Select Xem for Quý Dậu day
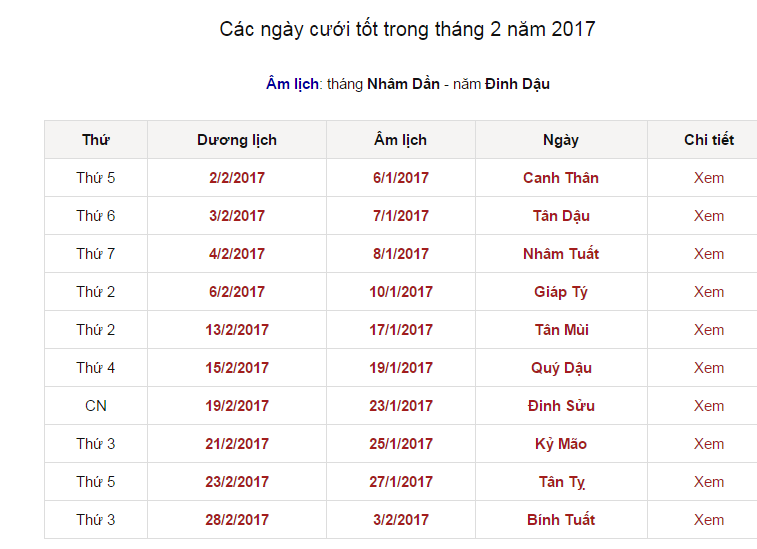Image resolution: width=757 pixels, height=549 pixels. [x=709, y=368]
